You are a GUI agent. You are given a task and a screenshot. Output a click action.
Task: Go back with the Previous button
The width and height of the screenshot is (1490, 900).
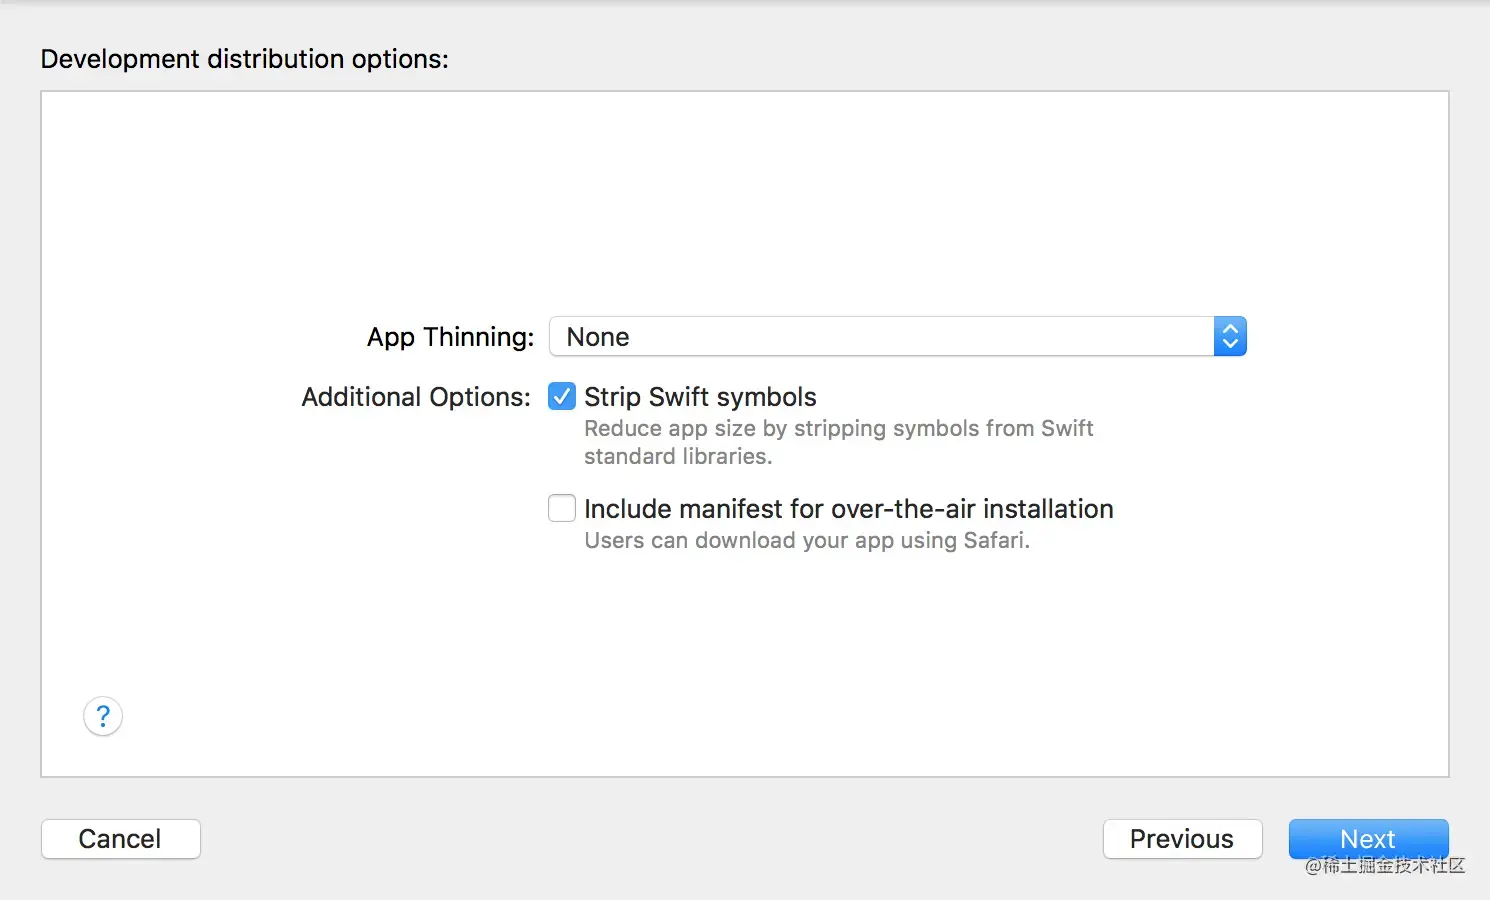[1182, 839]
